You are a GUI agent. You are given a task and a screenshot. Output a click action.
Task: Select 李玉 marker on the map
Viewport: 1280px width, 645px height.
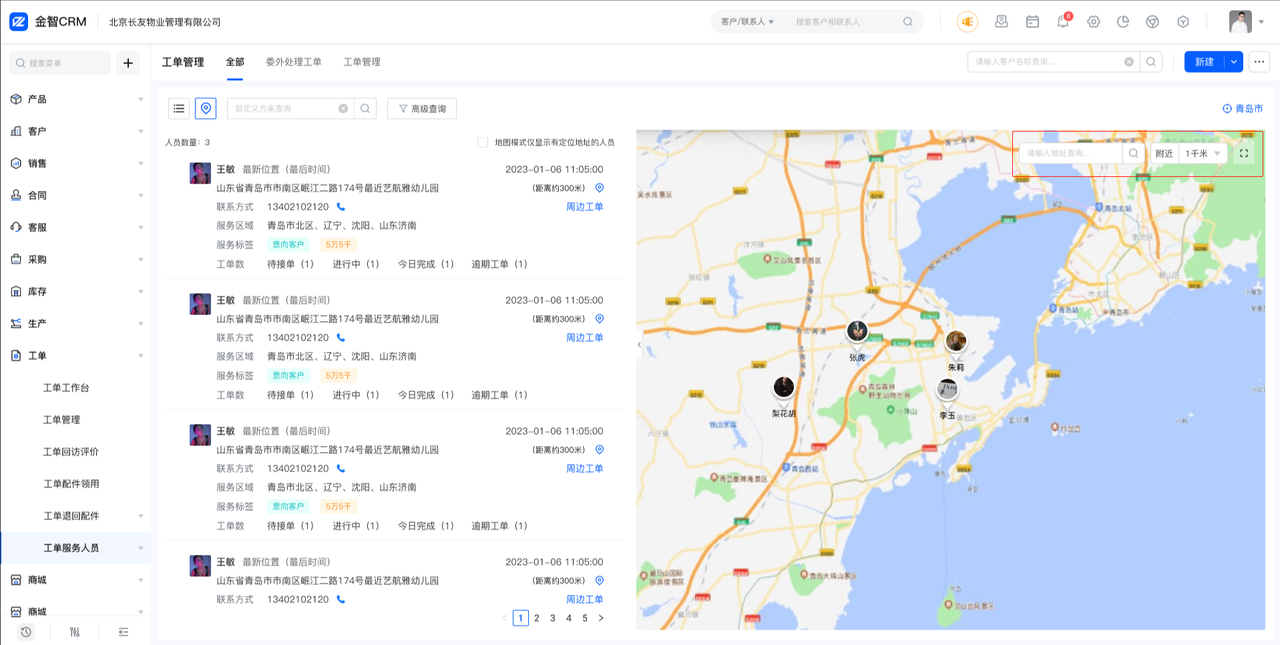pyautogui.click(x=947, y=389)
